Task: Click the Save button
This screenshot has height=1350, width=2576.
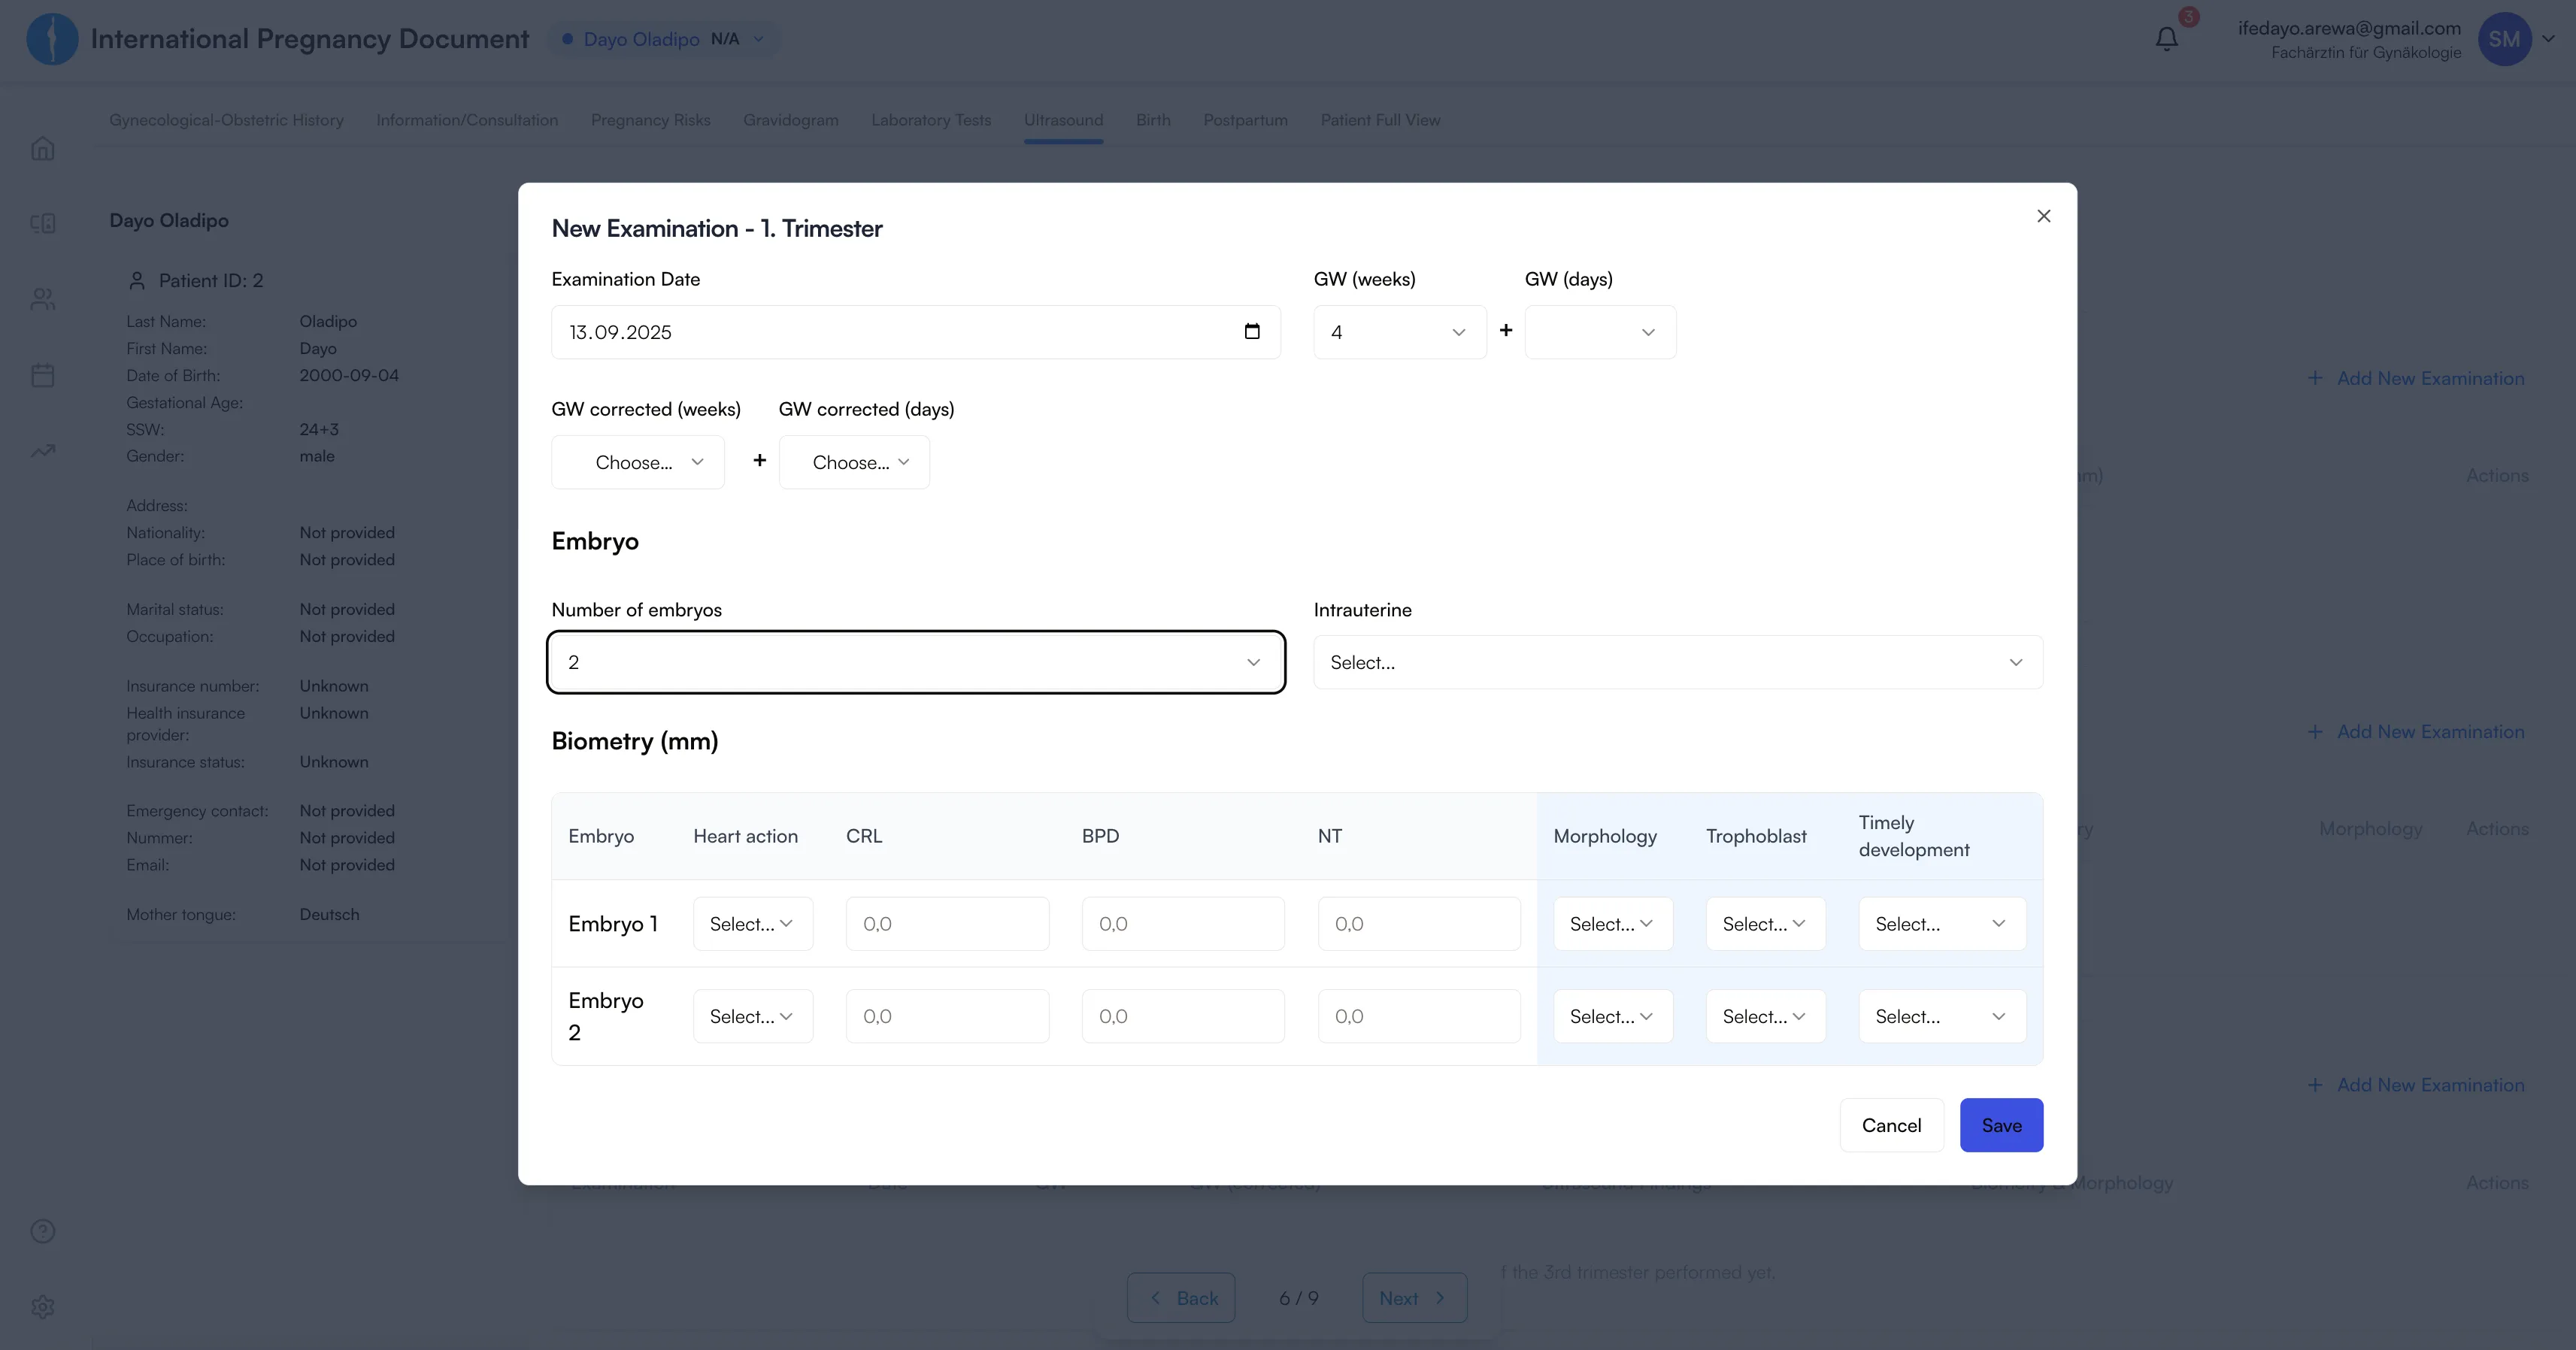Action: click(x=2000, y=1125)
